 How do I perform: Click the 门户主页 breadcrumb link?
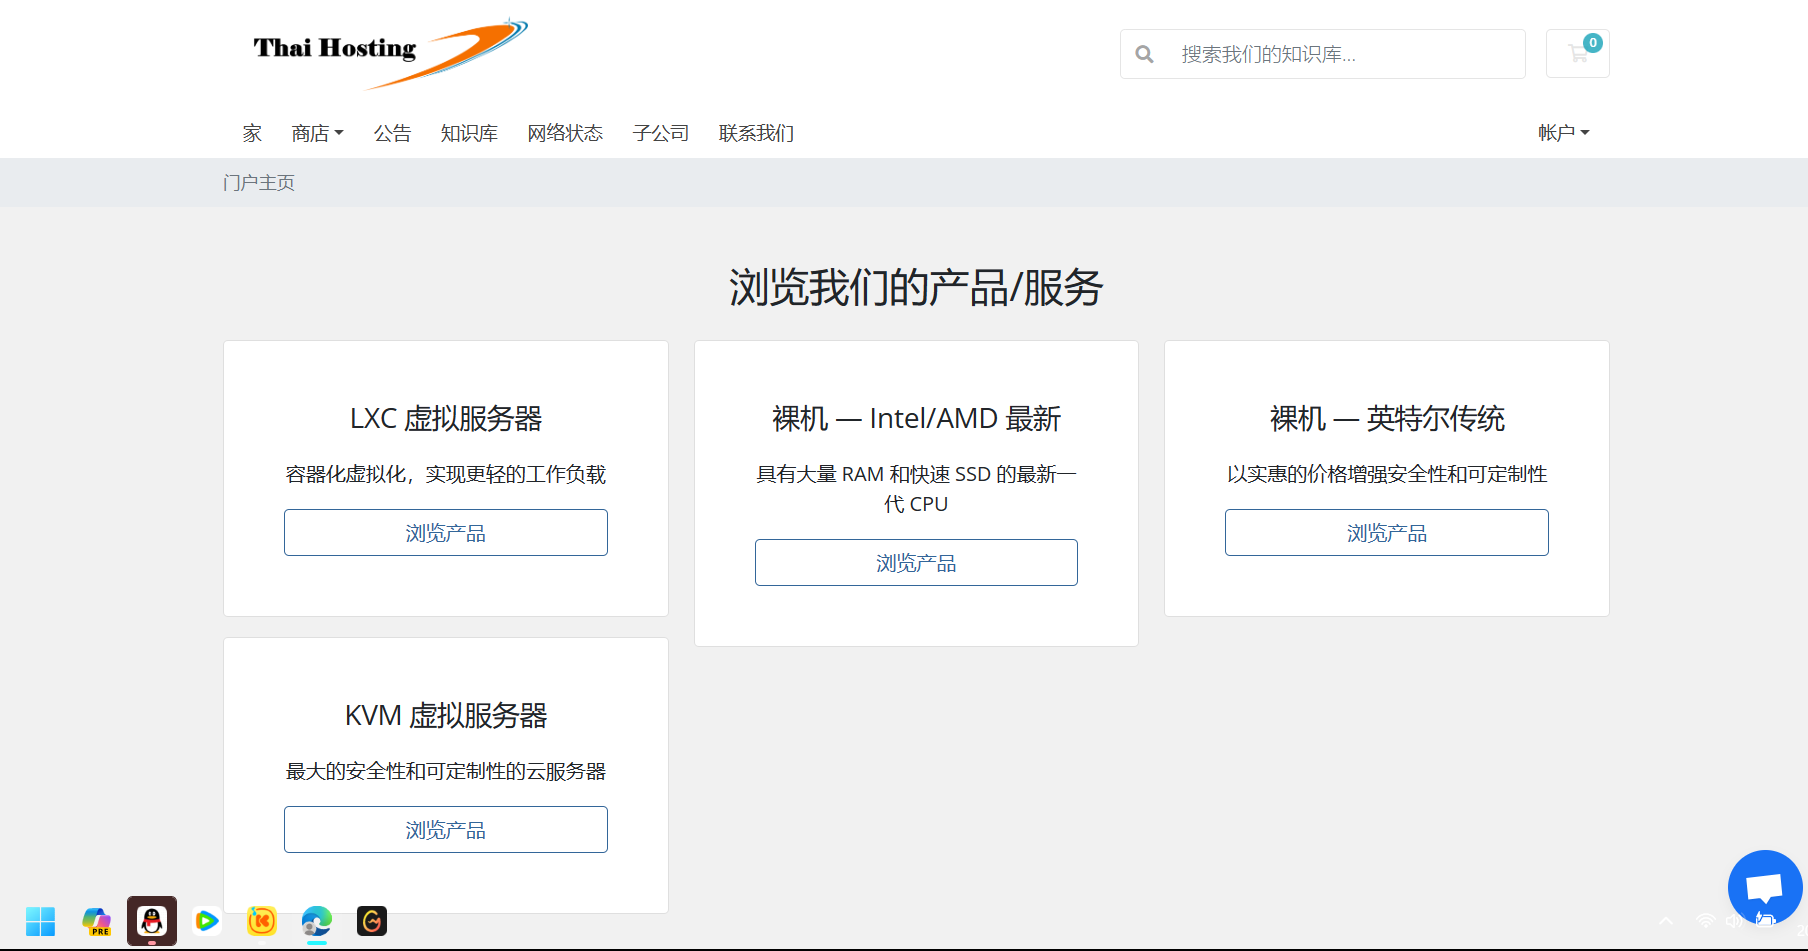pyautogui.click(x=259, y=183)
